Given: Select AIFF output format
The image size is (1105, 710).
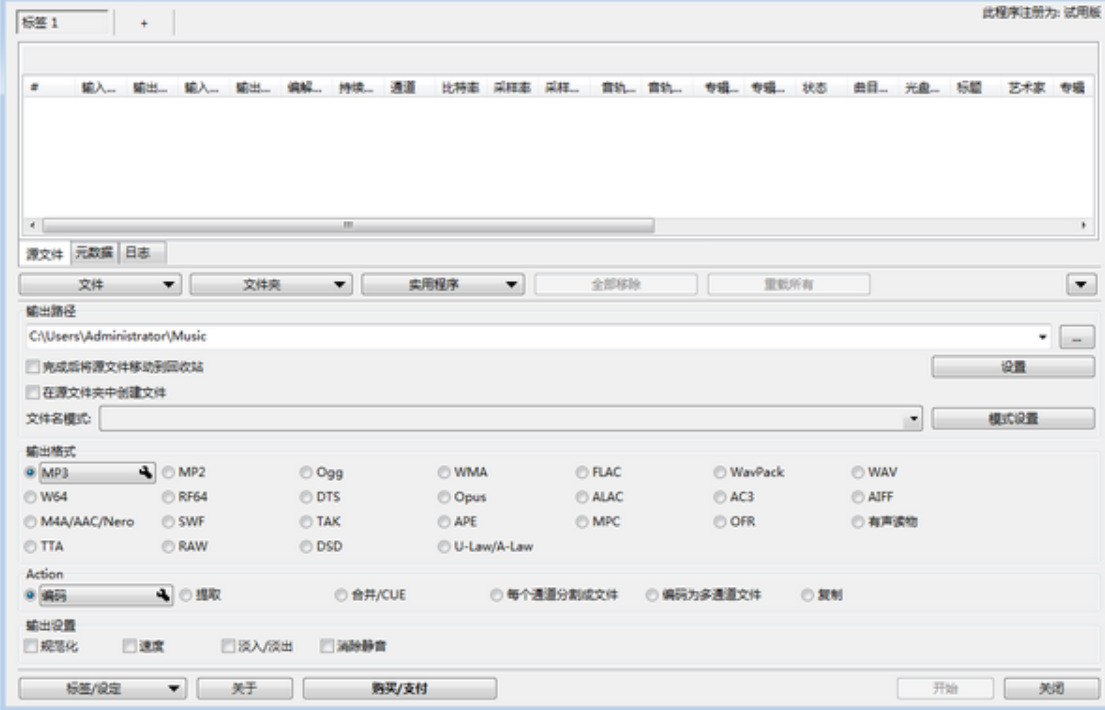Looking at the screenshot, I should [858, 497].
